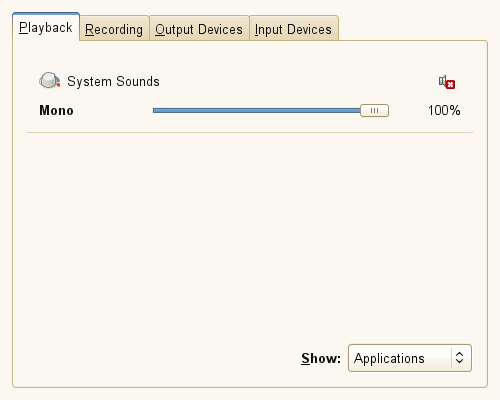The height and width of the screenshot is (400, 500).
Task: Open the Show Applications dropdown
Action: pyautogui.click(x=410, y=358)
